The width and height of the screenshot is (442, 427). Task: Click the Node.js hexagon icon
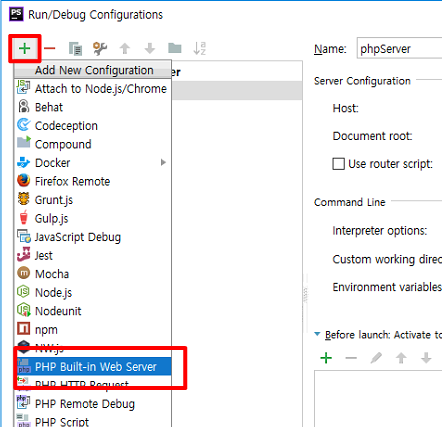pyautogui.click(x=23, y=292)
